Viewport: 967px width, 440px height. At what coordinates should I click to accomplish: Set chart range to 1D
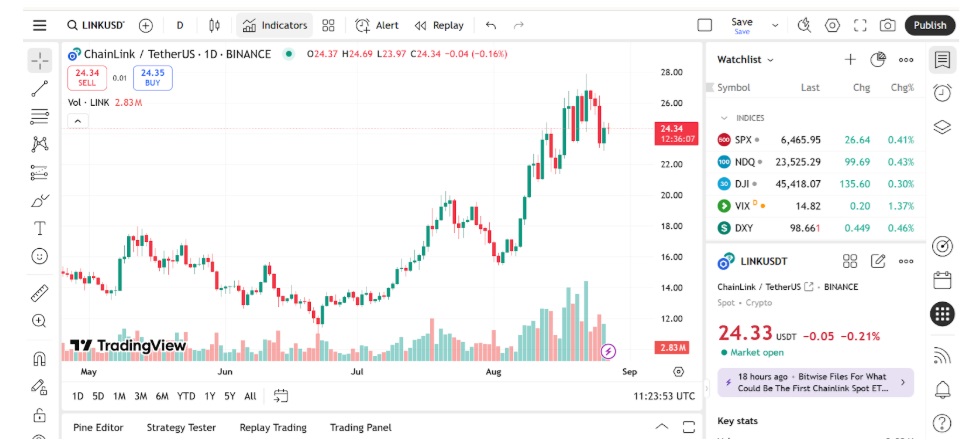click(78, 396)
